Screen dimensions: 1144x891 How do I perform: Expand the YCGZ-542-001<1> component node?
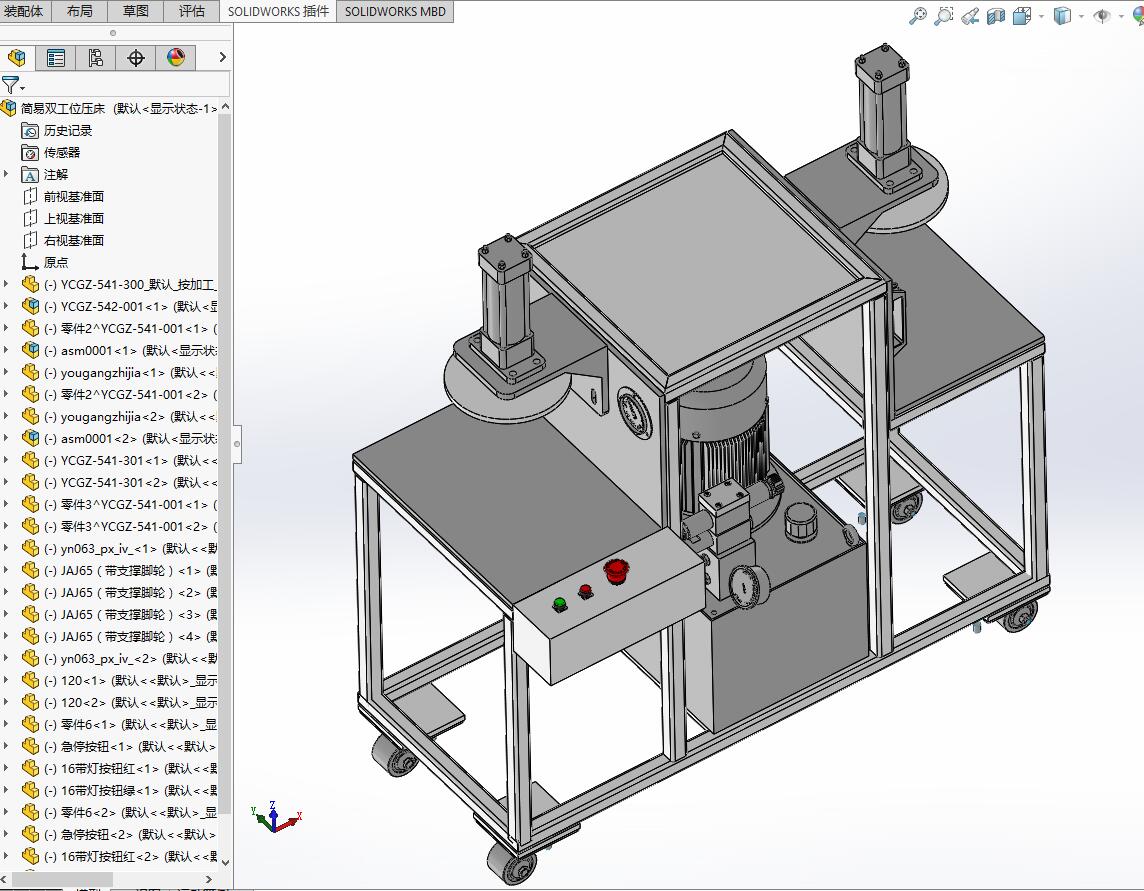(x=6, y=306)
